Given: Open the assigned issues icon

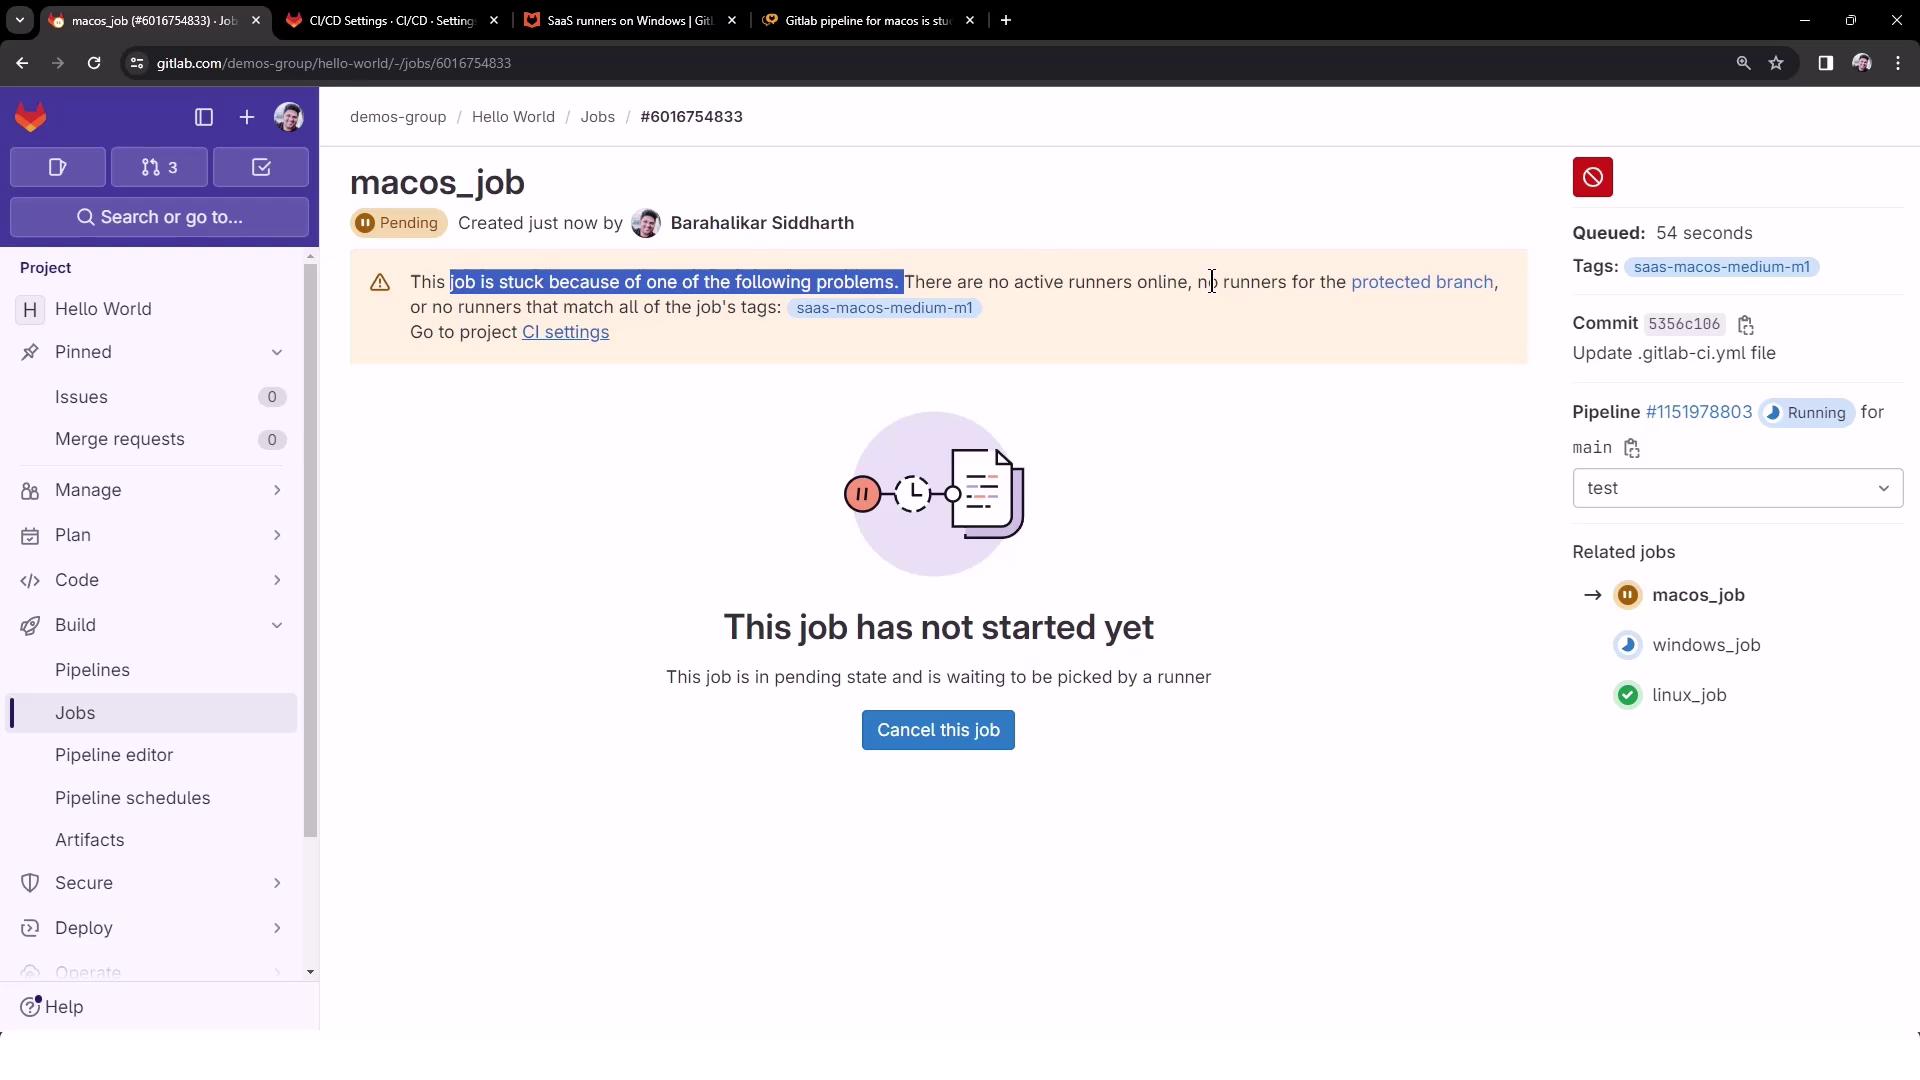Looking at the screenshot, I should point(57,168).
